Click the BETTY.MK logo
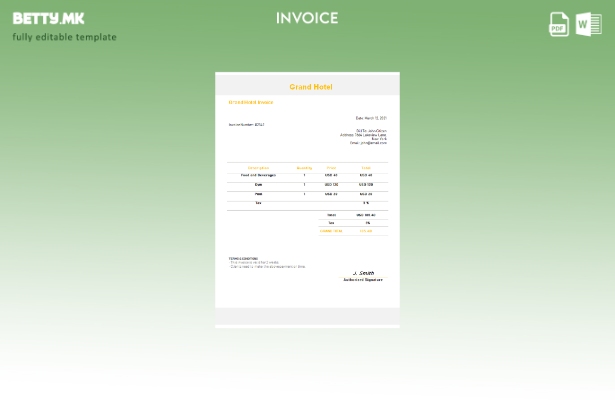Image resolution: width=615 pixels, height=400 pixels. (x=48, y=18)
